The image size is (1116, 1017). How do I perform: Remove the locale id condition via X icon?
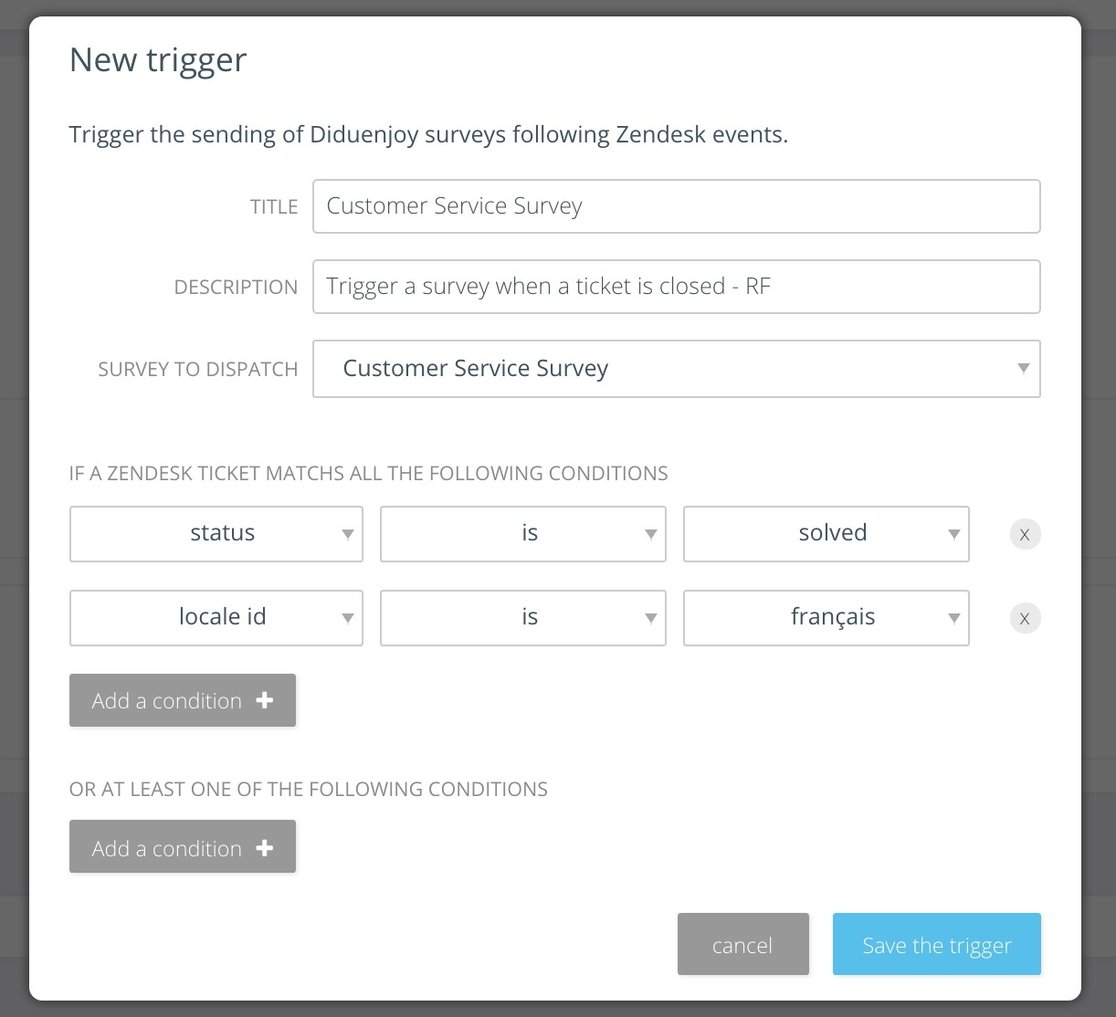(x=1024, y=618)
